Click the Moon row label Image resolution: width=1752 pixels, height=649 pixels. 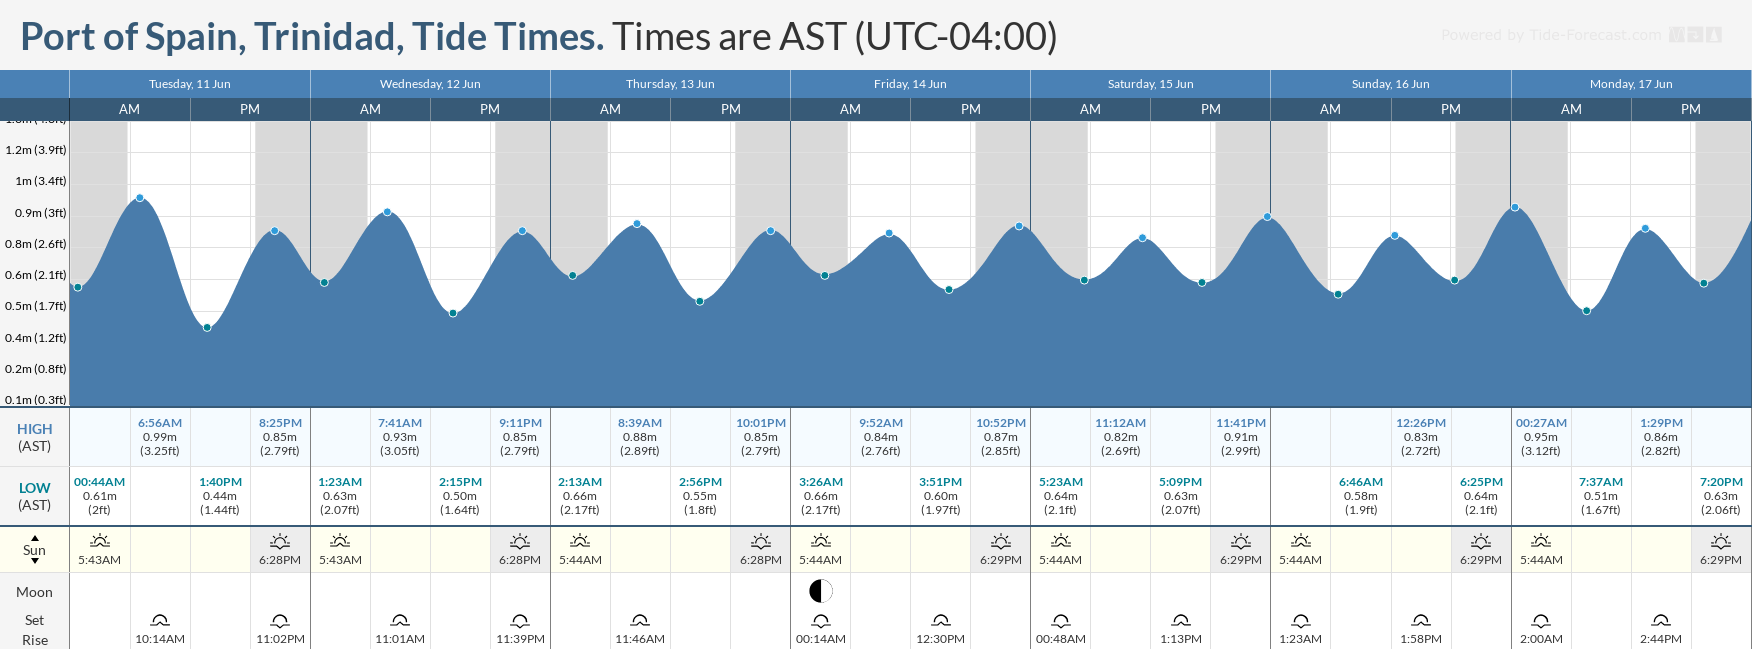pyautogui.click(x=35, y=592)
